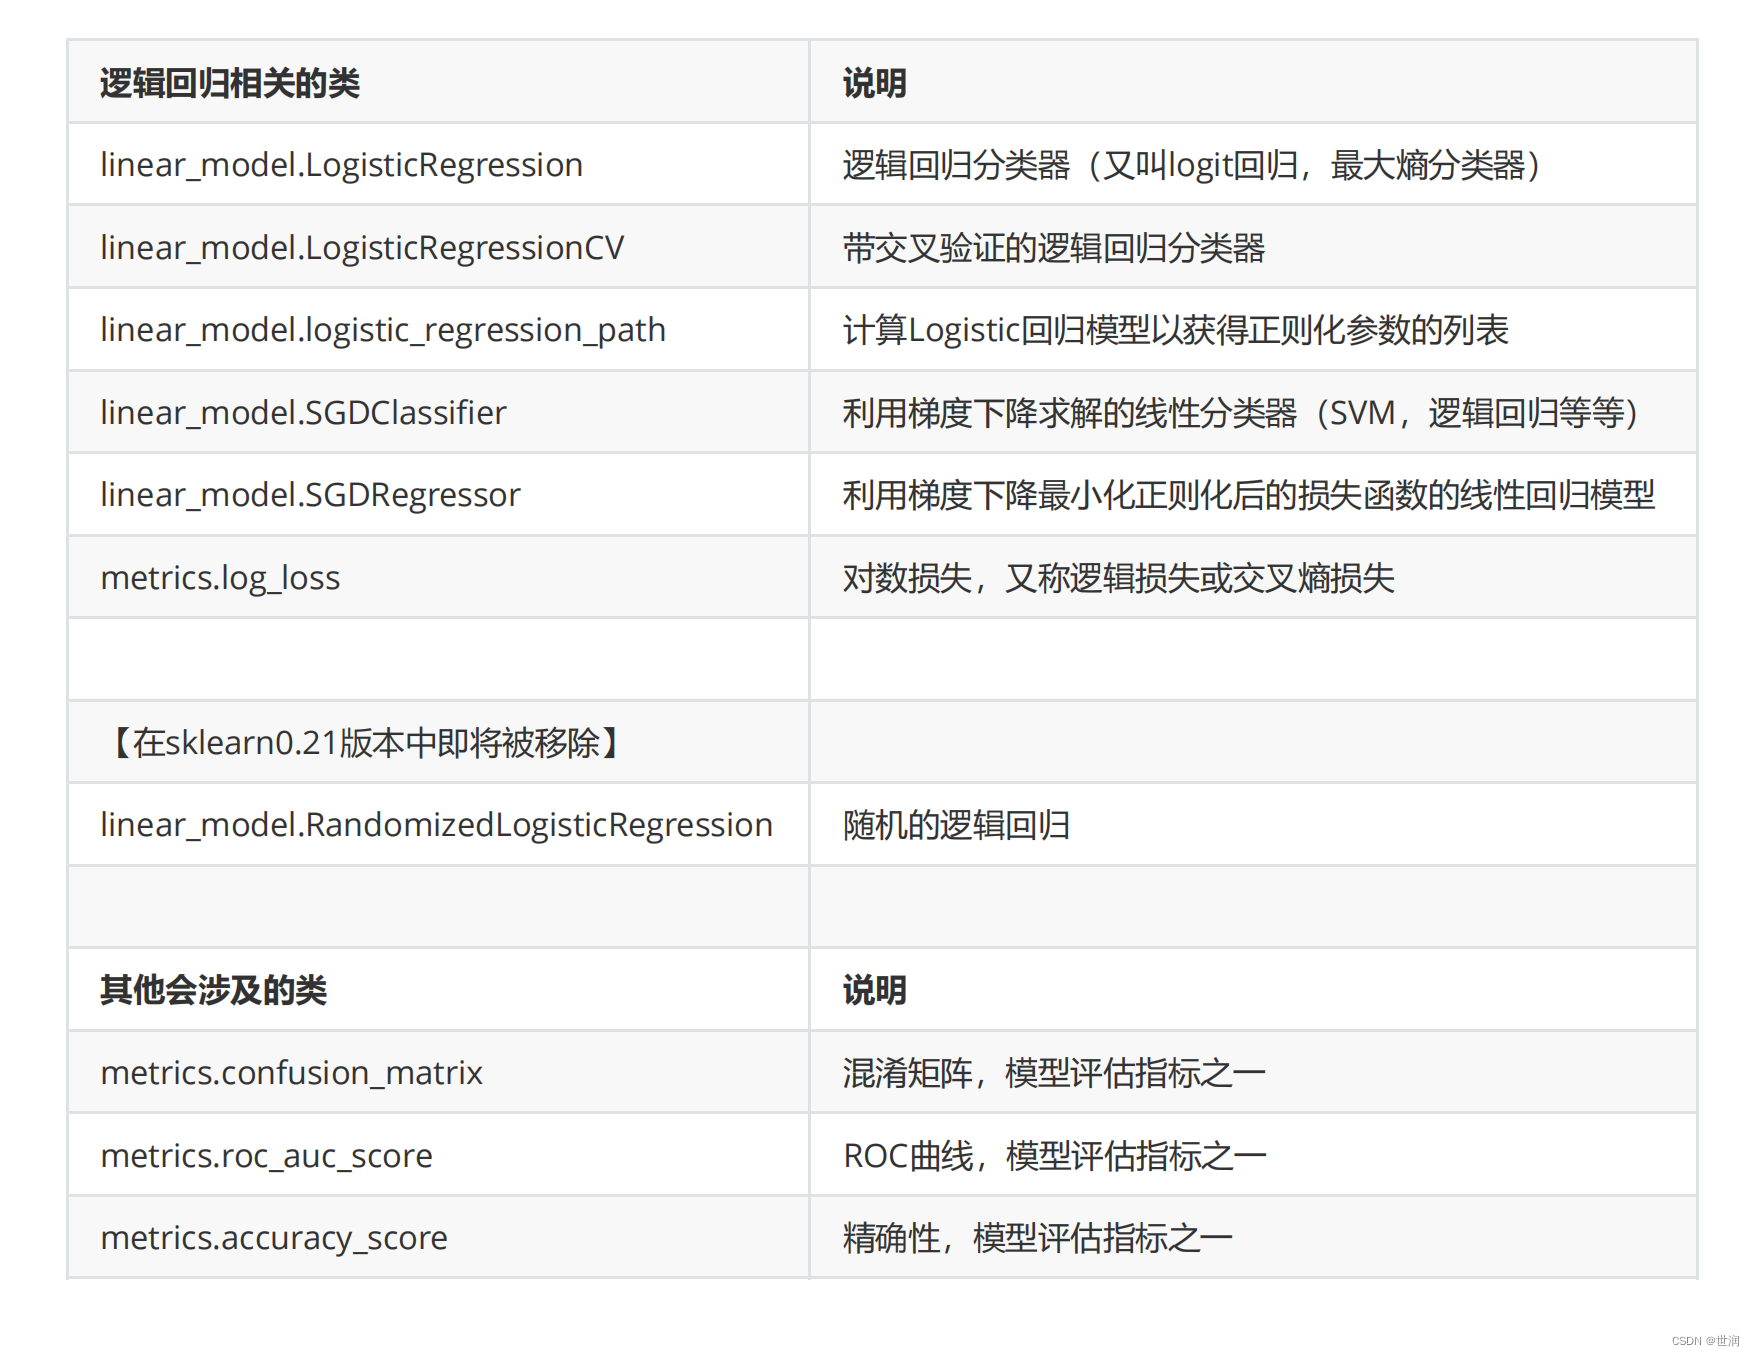Select description 对数损失，又称逻辑损失或交叉熵损失
Viewport: 1755px width, 1356px height.
tap(1253, 577)
